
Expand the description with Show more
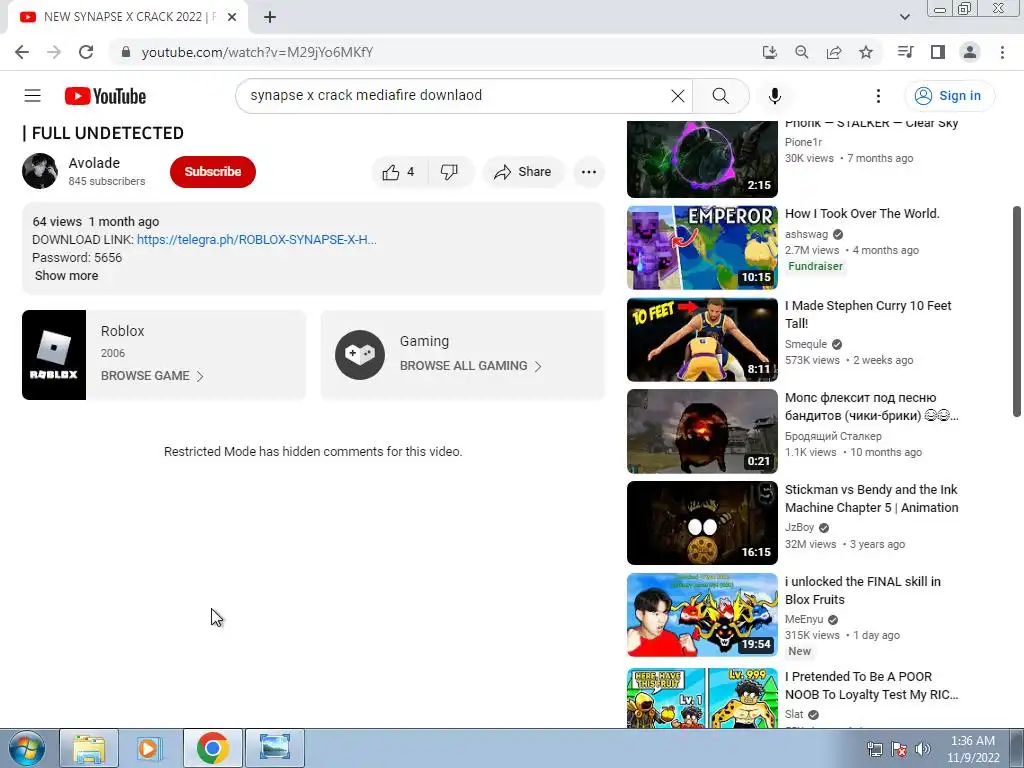(67, 276)
